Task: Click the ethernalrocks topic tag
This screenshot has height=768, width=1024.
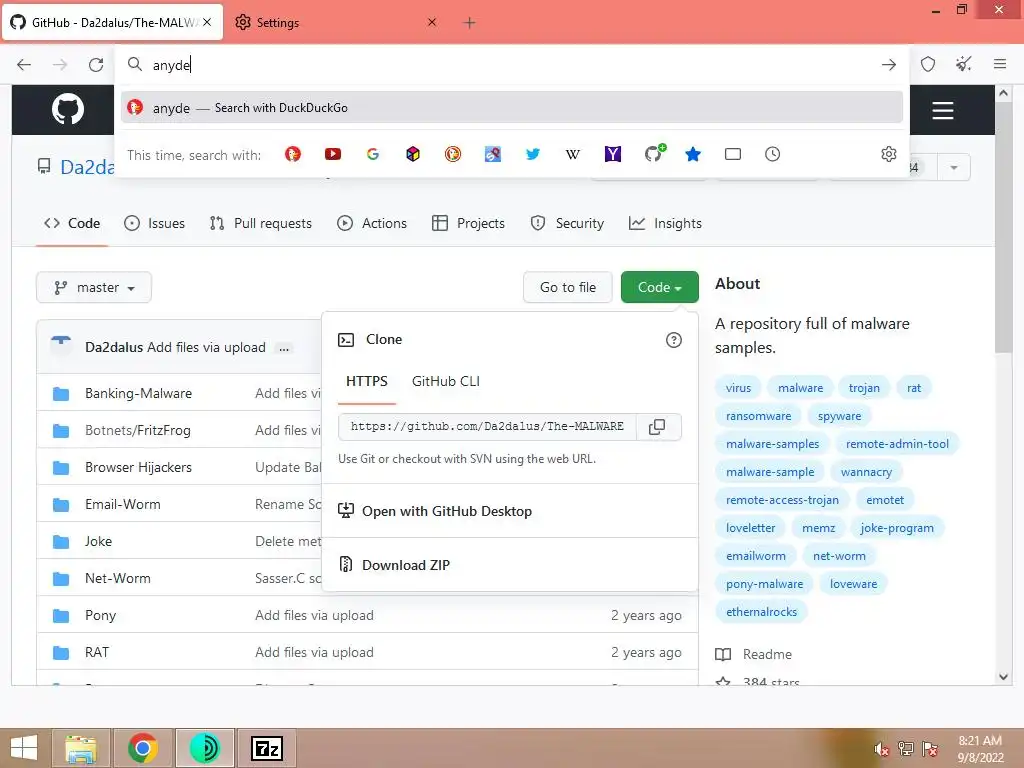Action: tap(761, 612)
